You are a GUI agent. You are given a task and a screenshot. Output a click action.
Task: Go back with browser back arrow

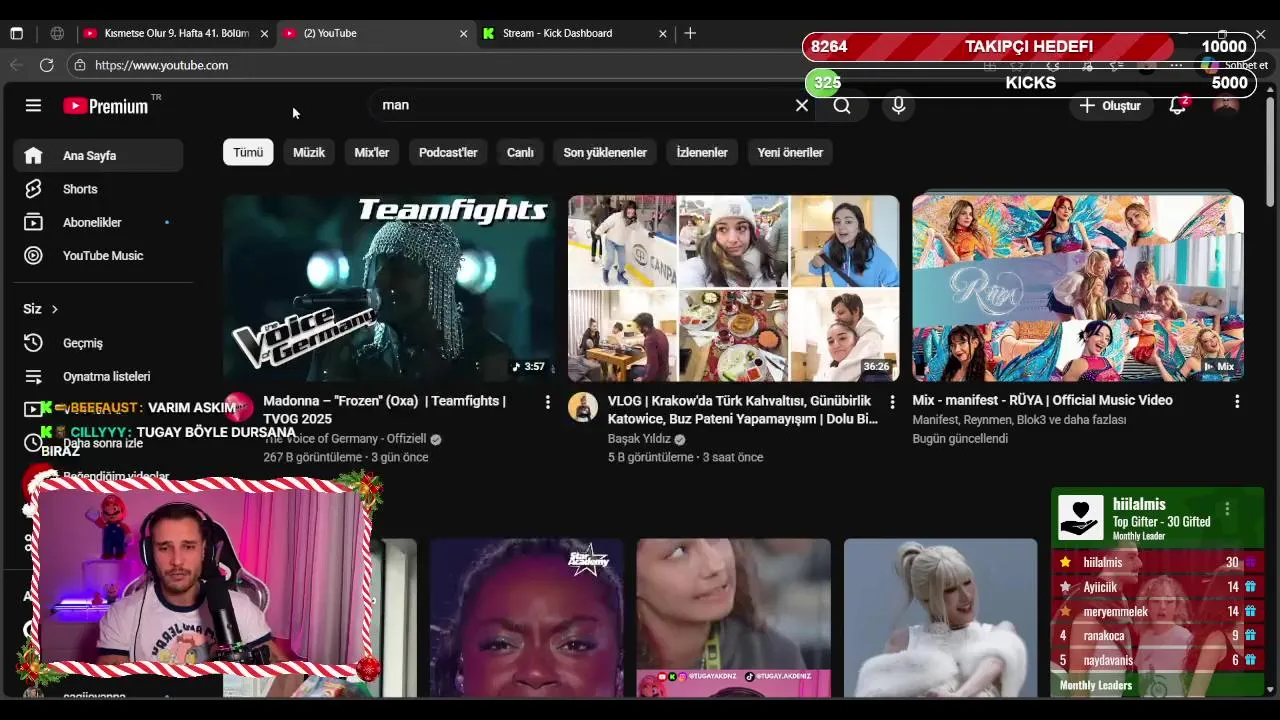pos(16,65)
